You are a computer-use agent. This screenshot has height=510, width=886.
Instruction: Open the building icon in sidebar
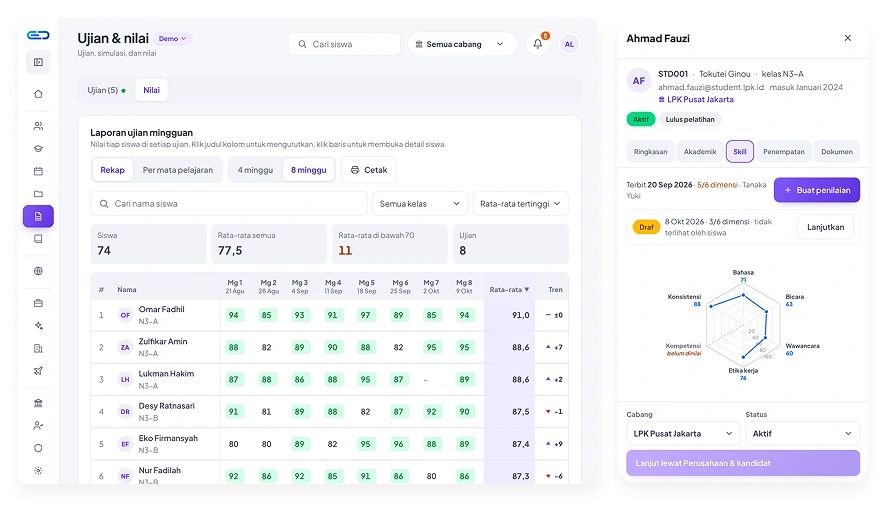coord(38,348)
